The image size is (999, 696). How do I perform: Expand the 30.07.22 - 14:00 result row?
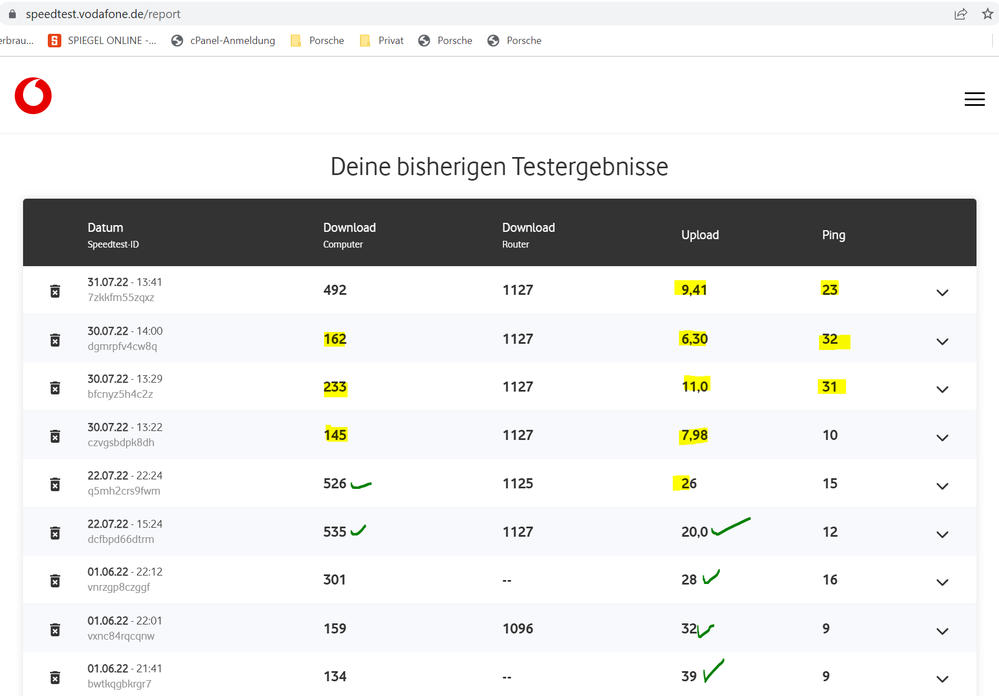click(x=941, y=341)
